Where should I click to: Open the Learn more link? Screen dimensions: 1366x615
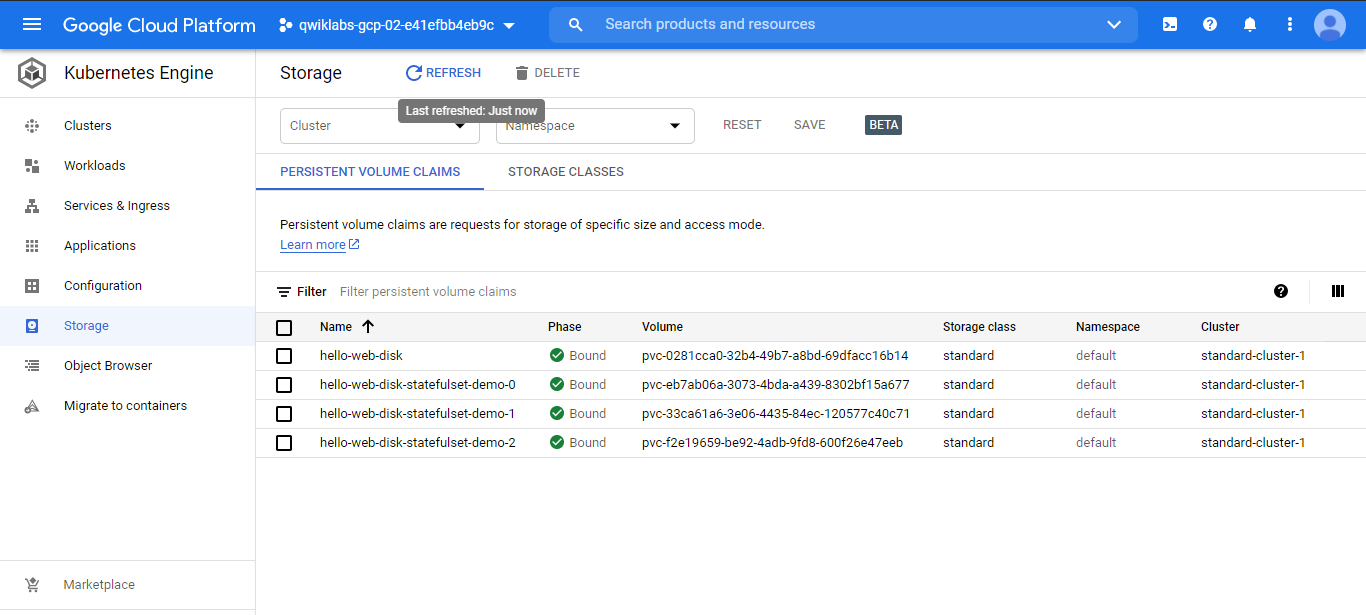[x=313, y=245]
